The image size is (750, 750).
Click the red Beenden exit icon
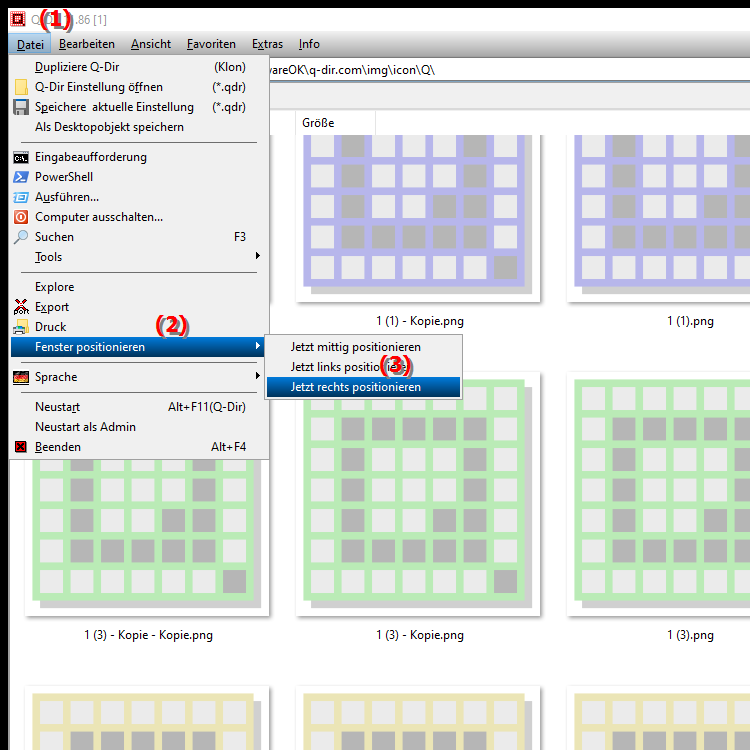pos(21,447)
